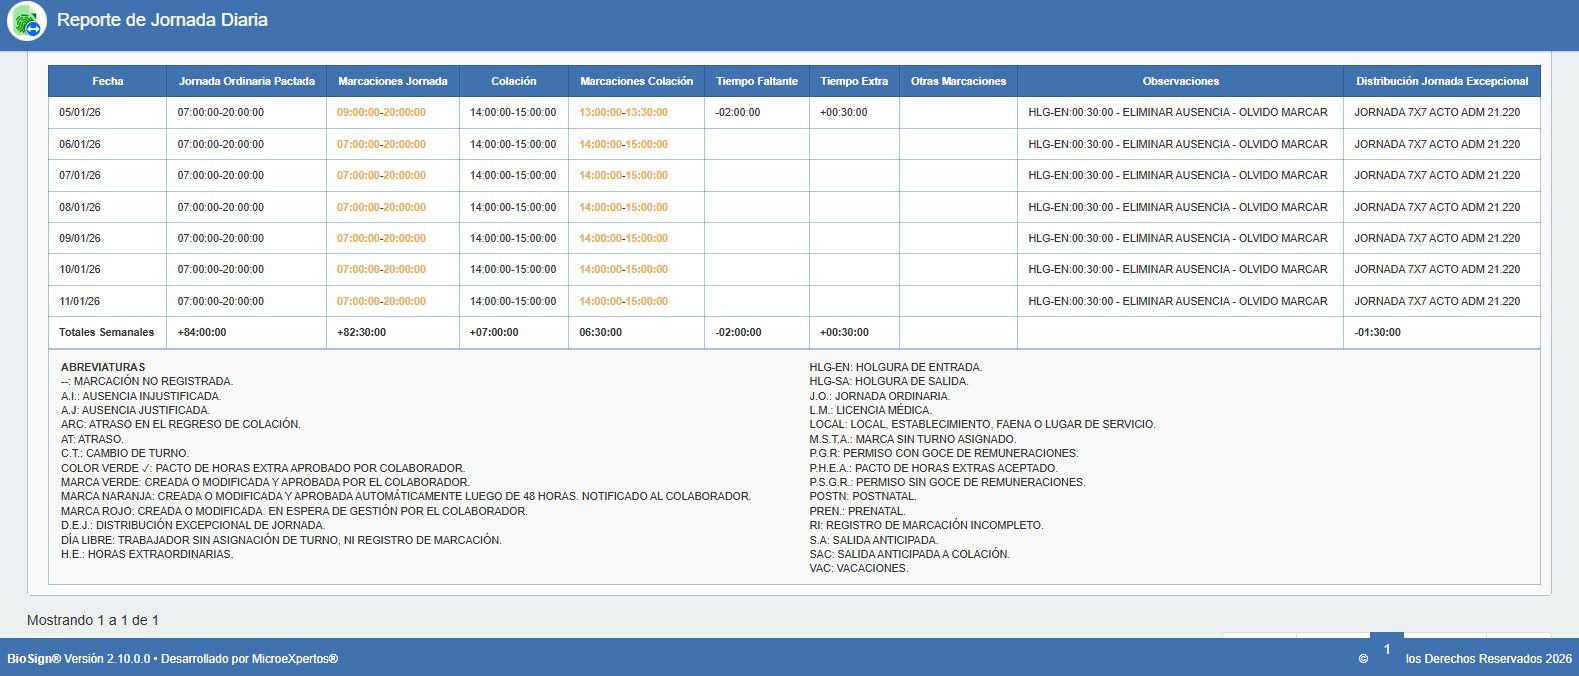1579x676 pixels.
Task: Click the 06:30:00 Marcaciones Colación total
Action: 600,332
